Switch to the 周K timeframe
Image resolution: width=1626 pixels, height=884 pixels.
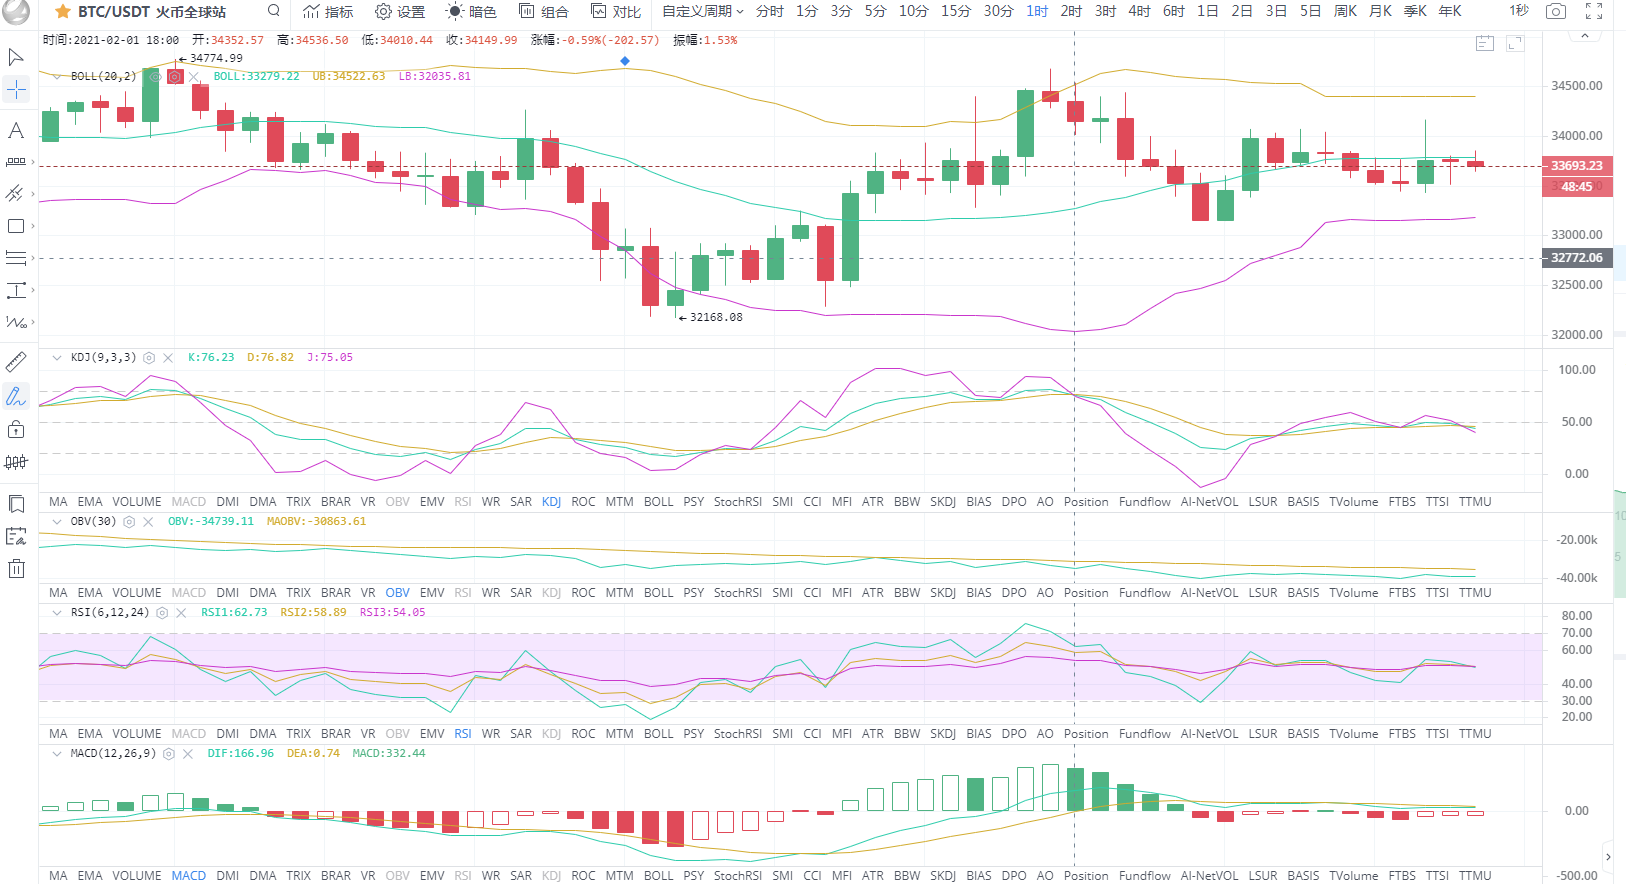(1346, 11)
